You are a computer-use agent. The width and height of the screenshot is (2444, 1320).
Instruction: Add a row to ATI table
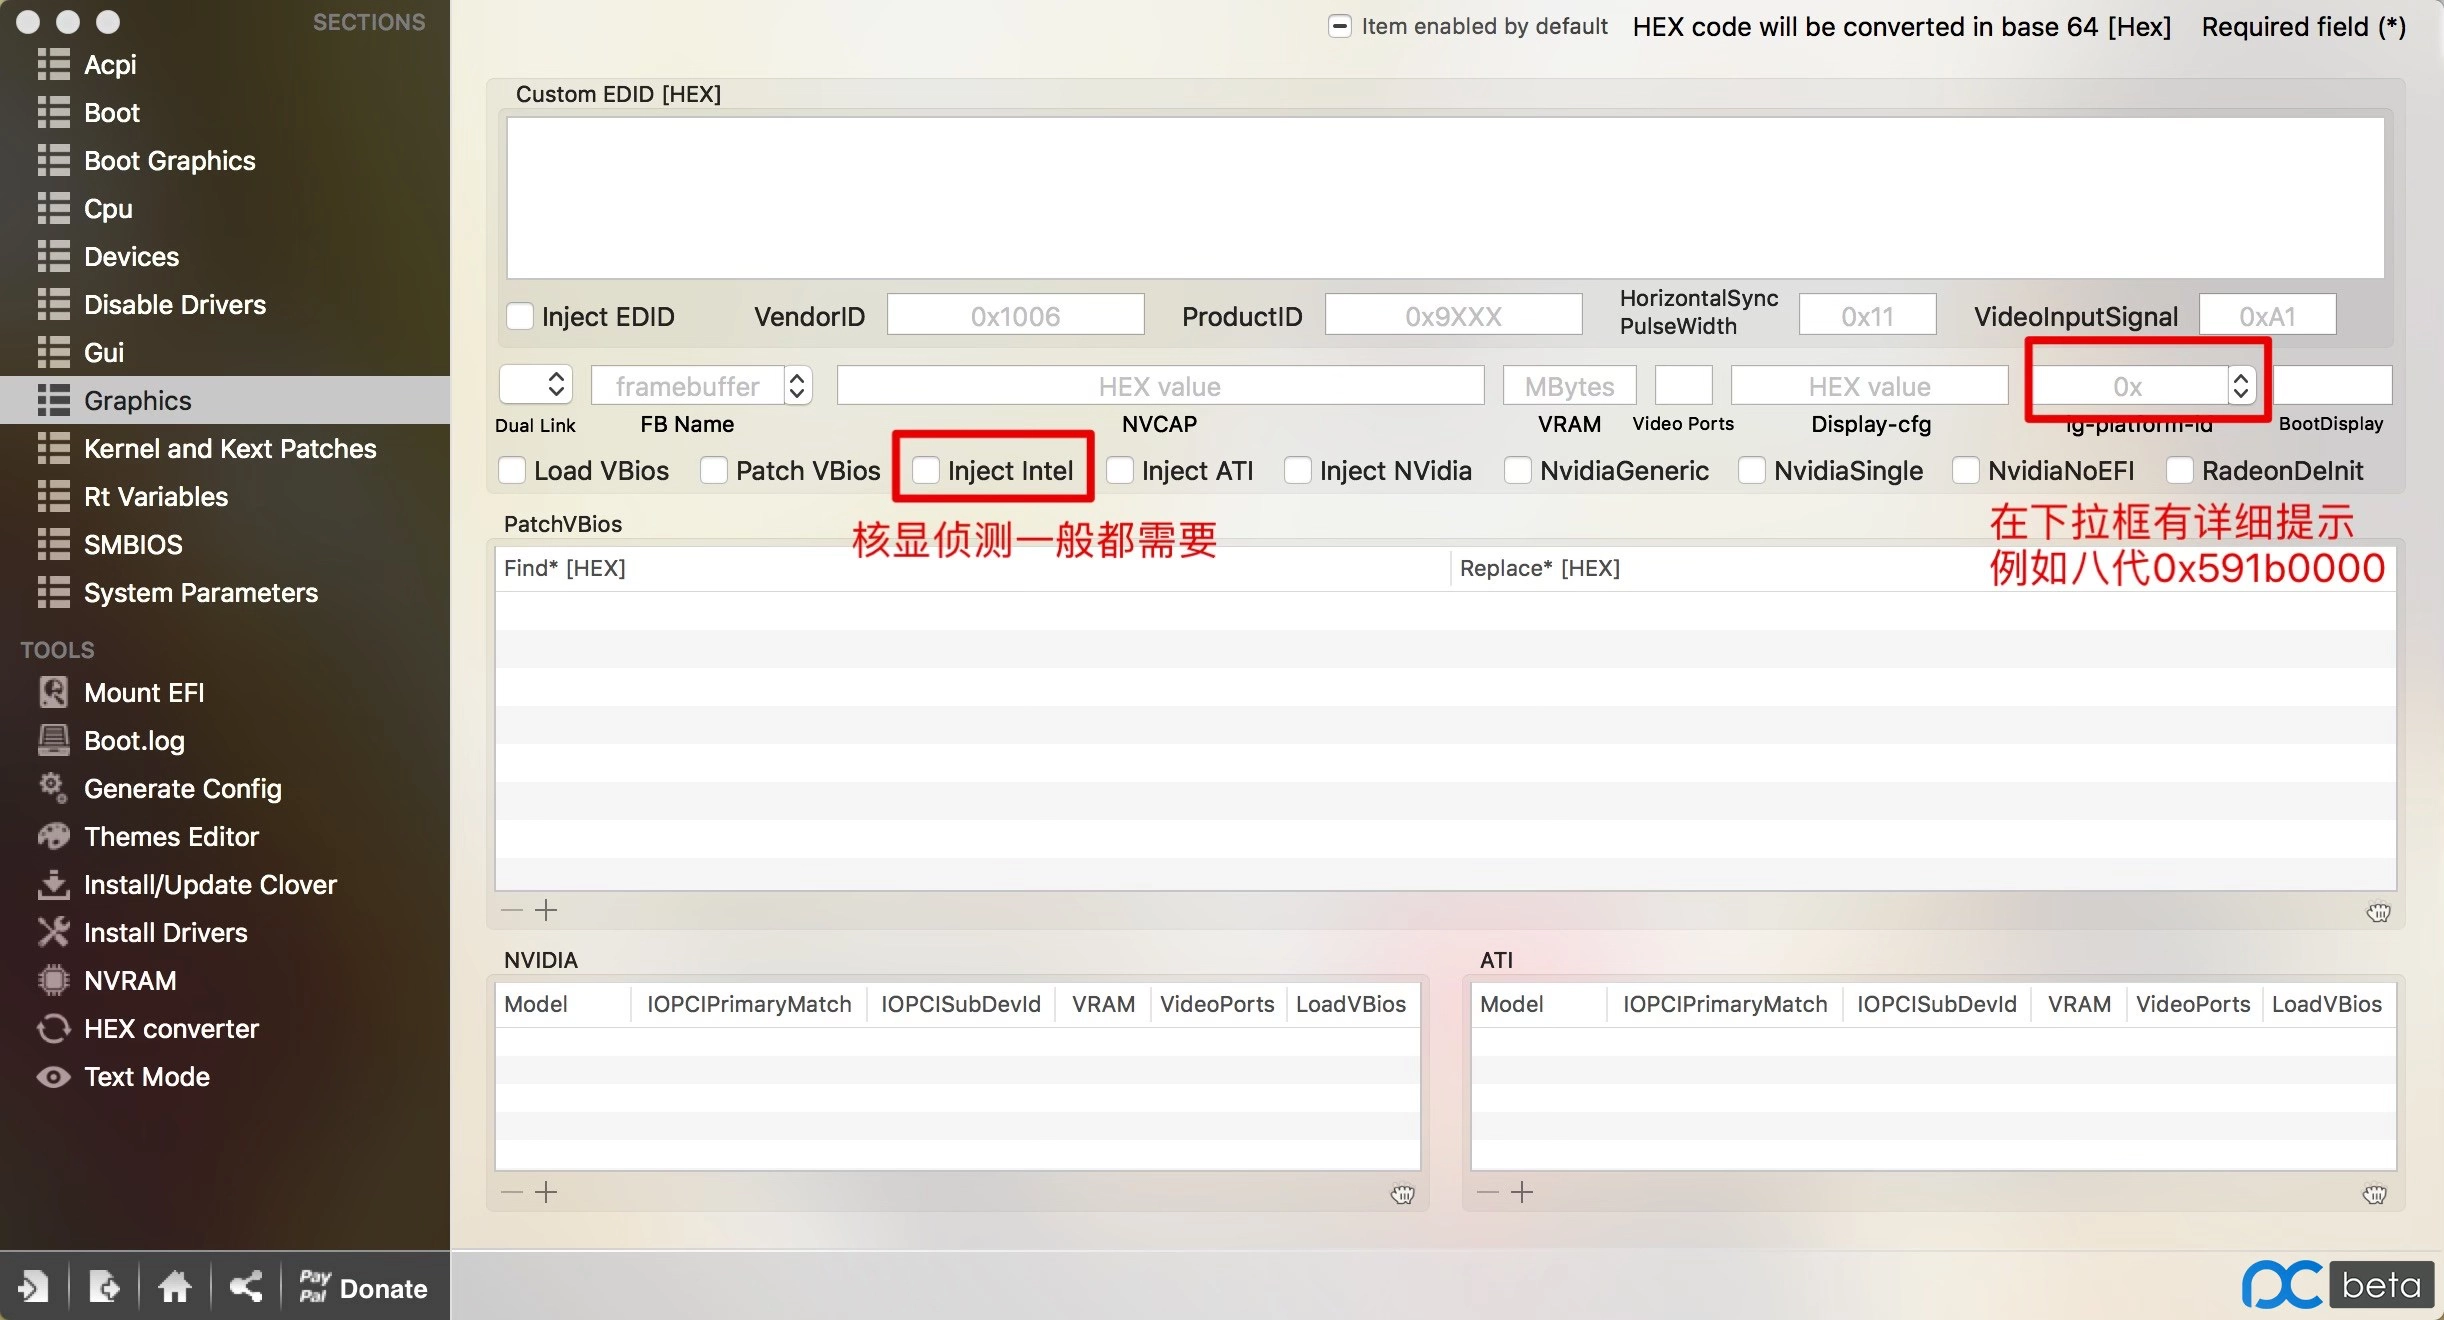pyautogui.click(x=1522, y=1192)
